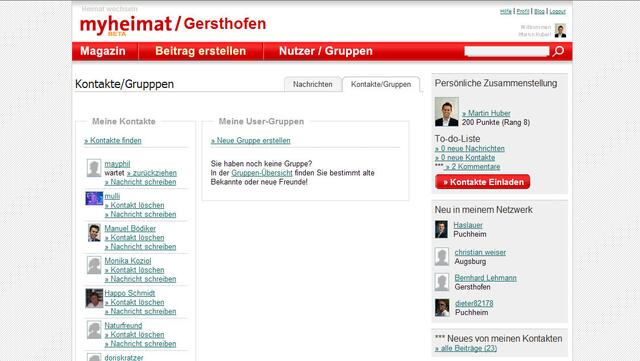Open dieter82178's avatar photo
The width and height of the screenshot is (640, 361).
tap(442, 308)
